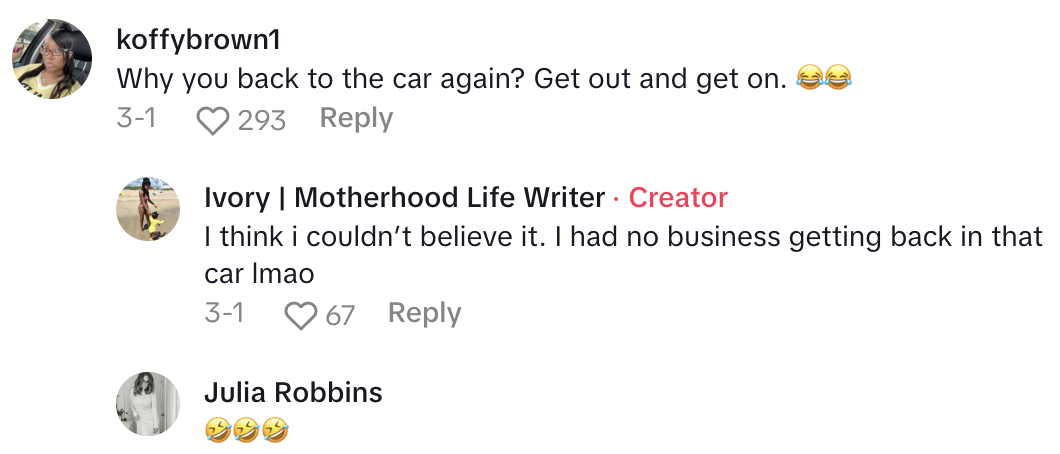Reply to koffybrown1's comment
The width and height of the screenshot is (1060, 454).
pos(356,118)
